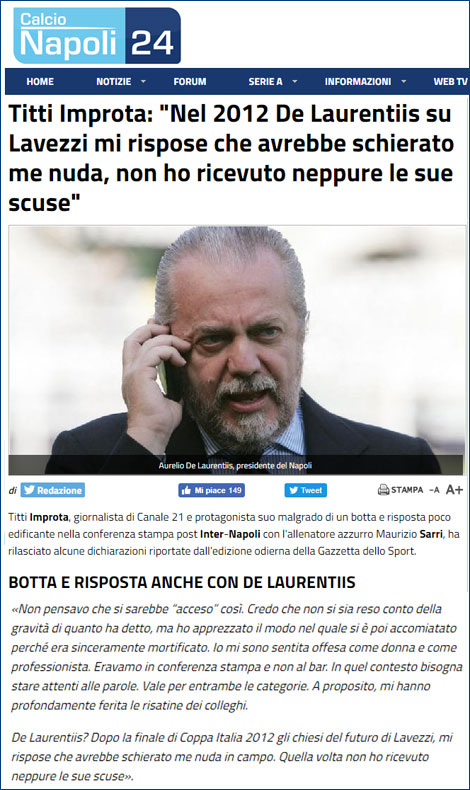Click the Redazione author button
The height and width of the screenshot is (790, 470).
tap(53, 490)
